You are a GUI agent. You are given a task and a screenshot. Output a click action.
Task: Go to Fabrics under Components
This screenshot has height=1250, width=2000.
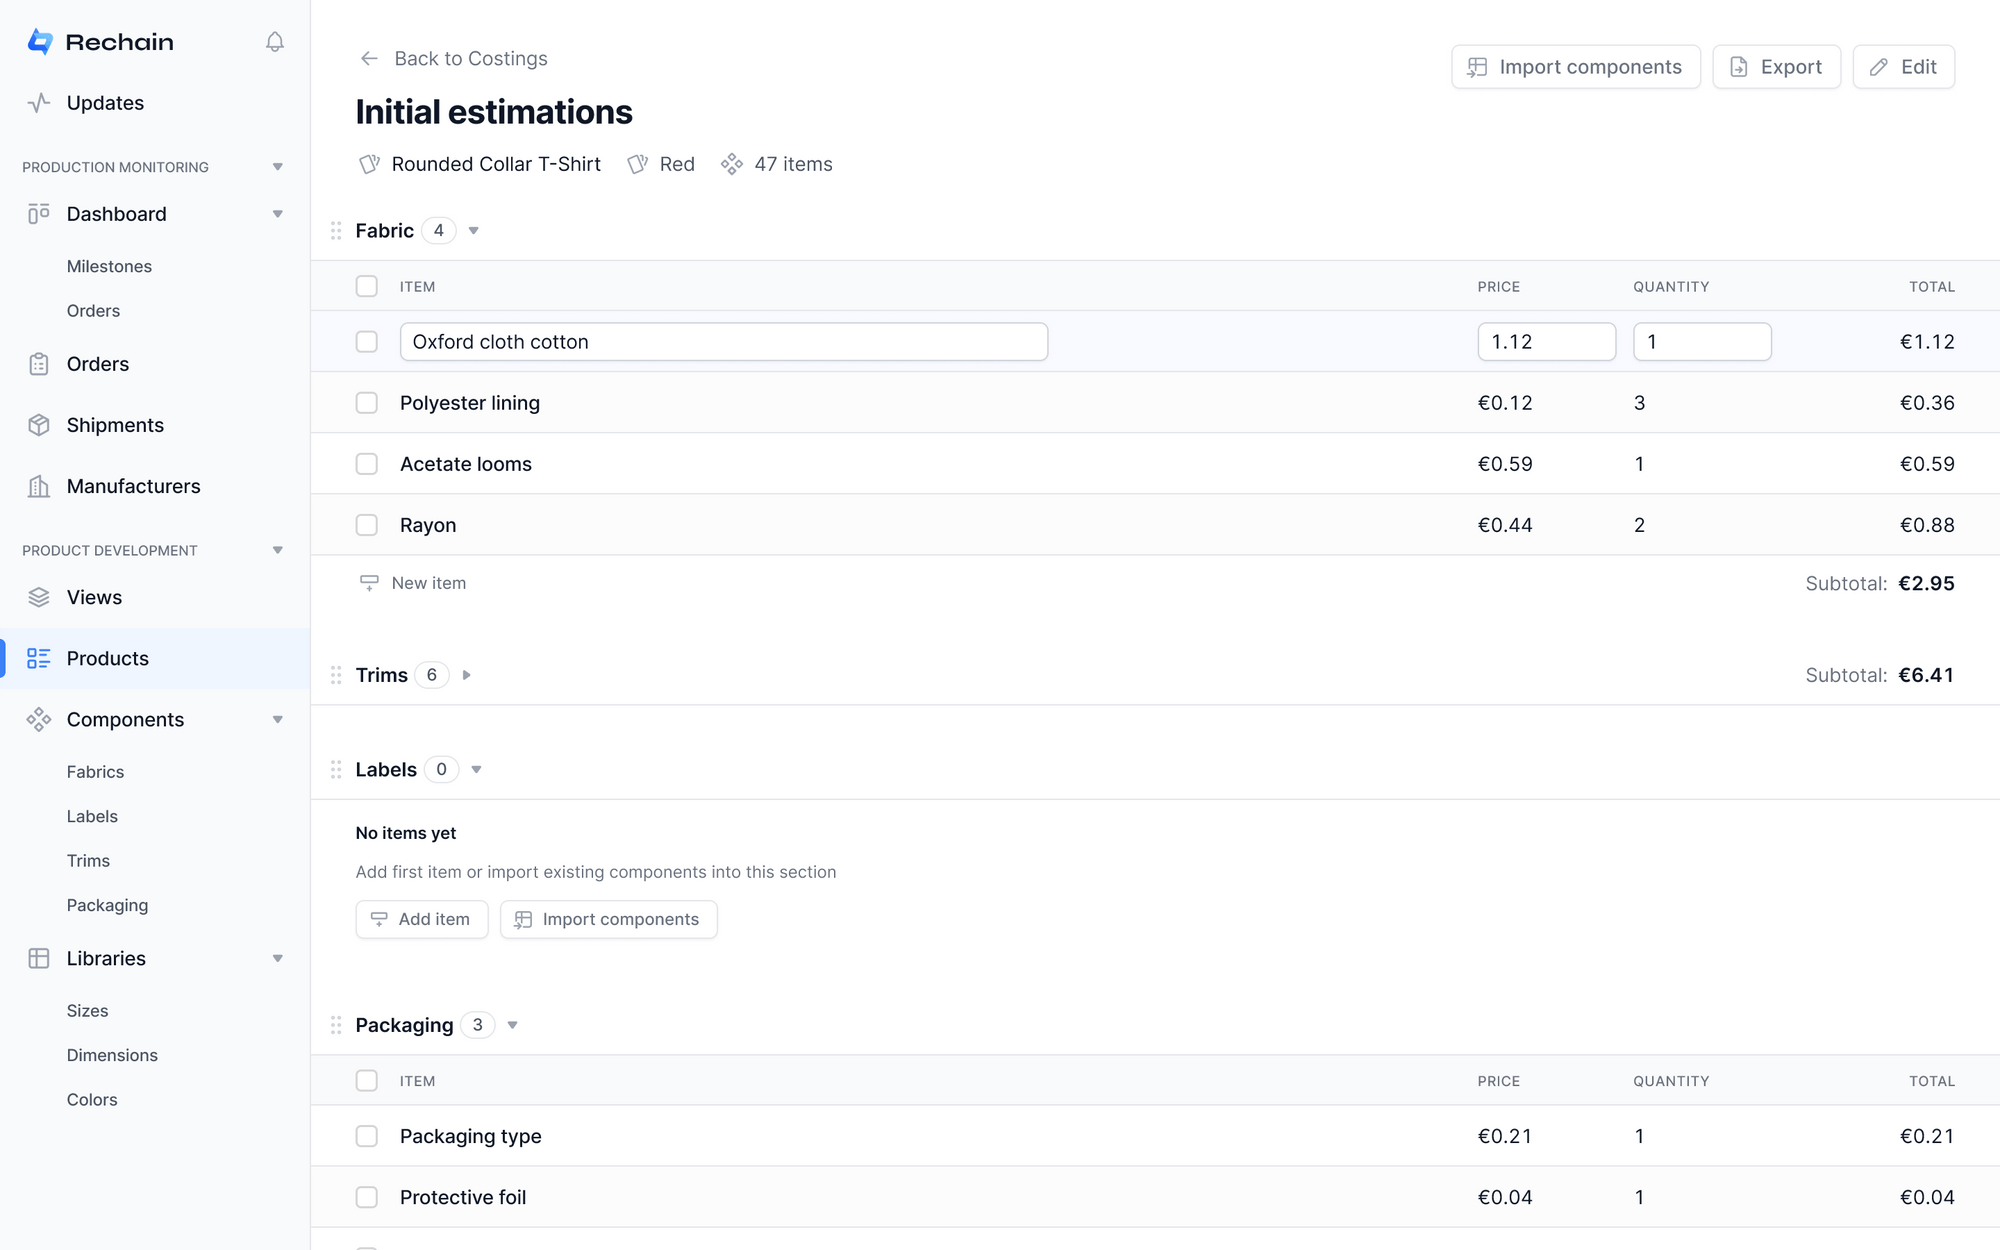click(95, 772)
